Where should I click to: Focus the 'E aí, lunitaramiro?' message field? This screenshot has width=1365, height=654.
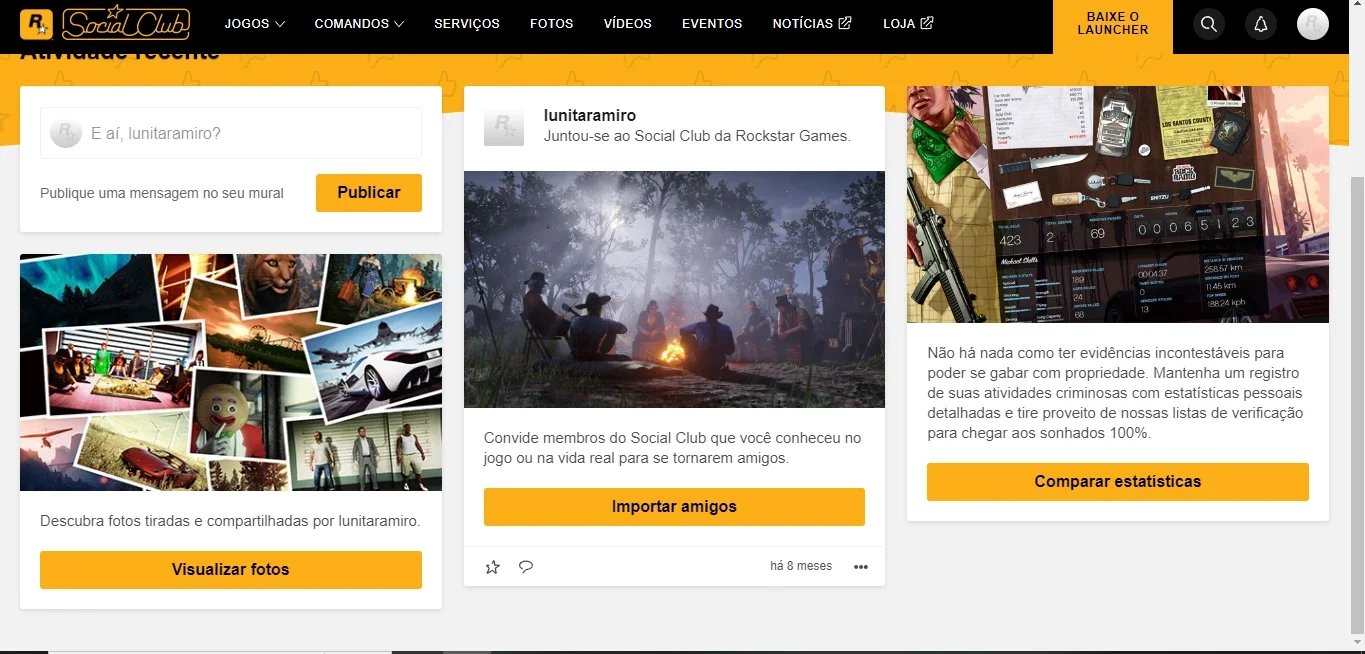coord(231,132)
